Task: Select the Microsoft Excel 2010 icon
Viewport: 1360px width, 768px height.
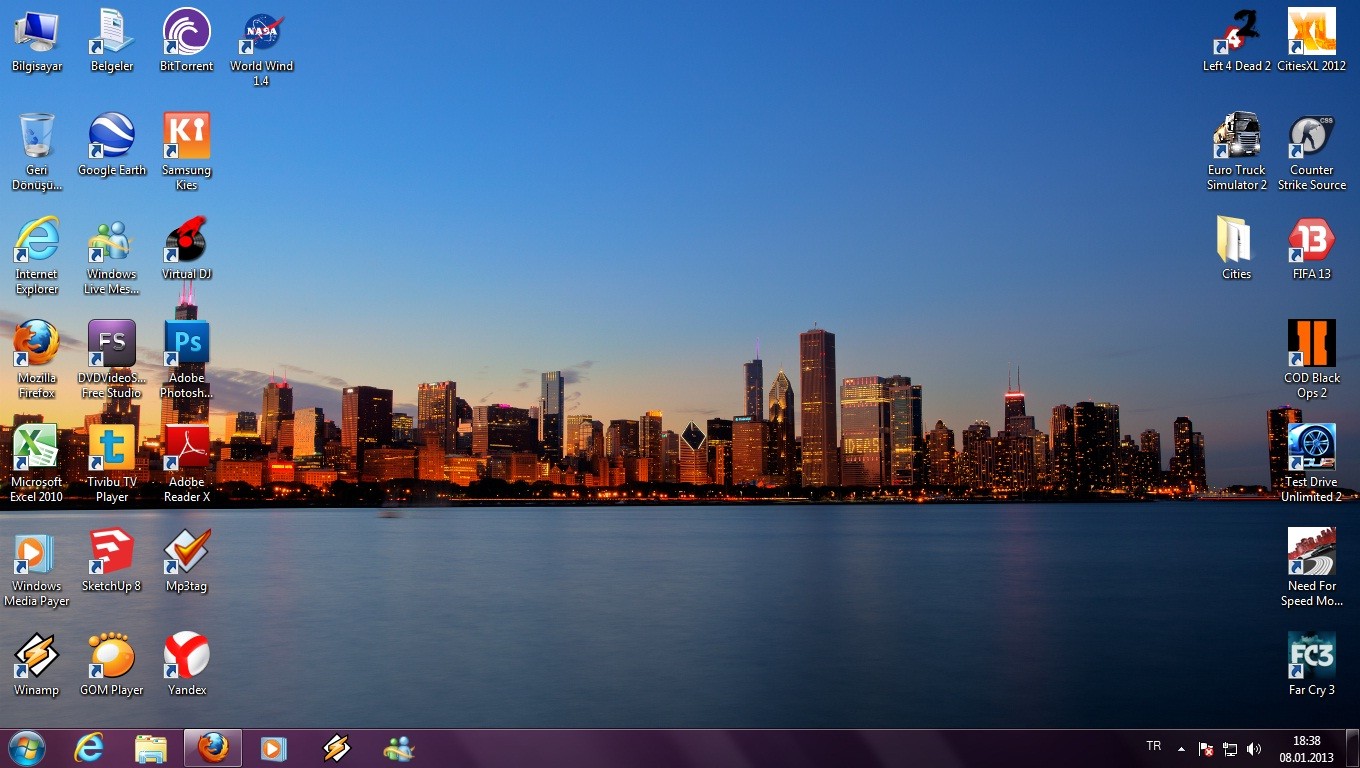Action: (37, 464)
